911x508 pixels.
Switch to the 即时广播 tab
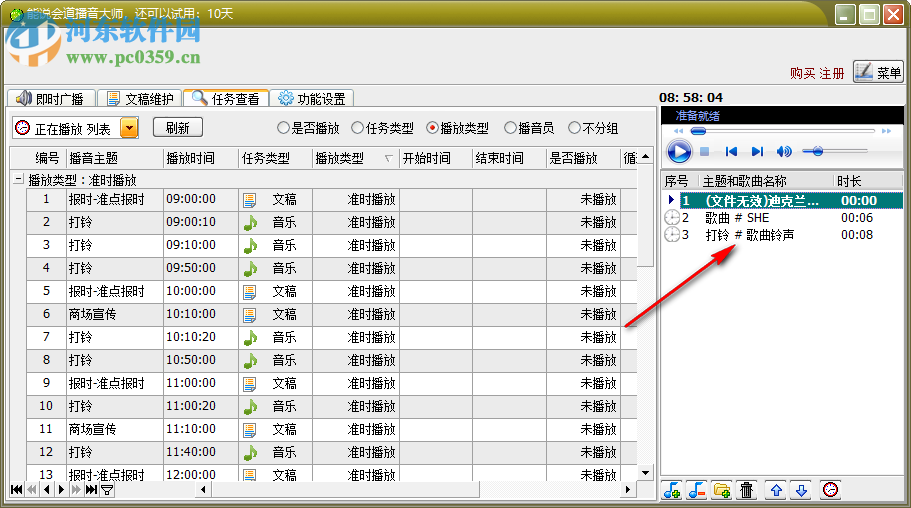tap(50, 98)
